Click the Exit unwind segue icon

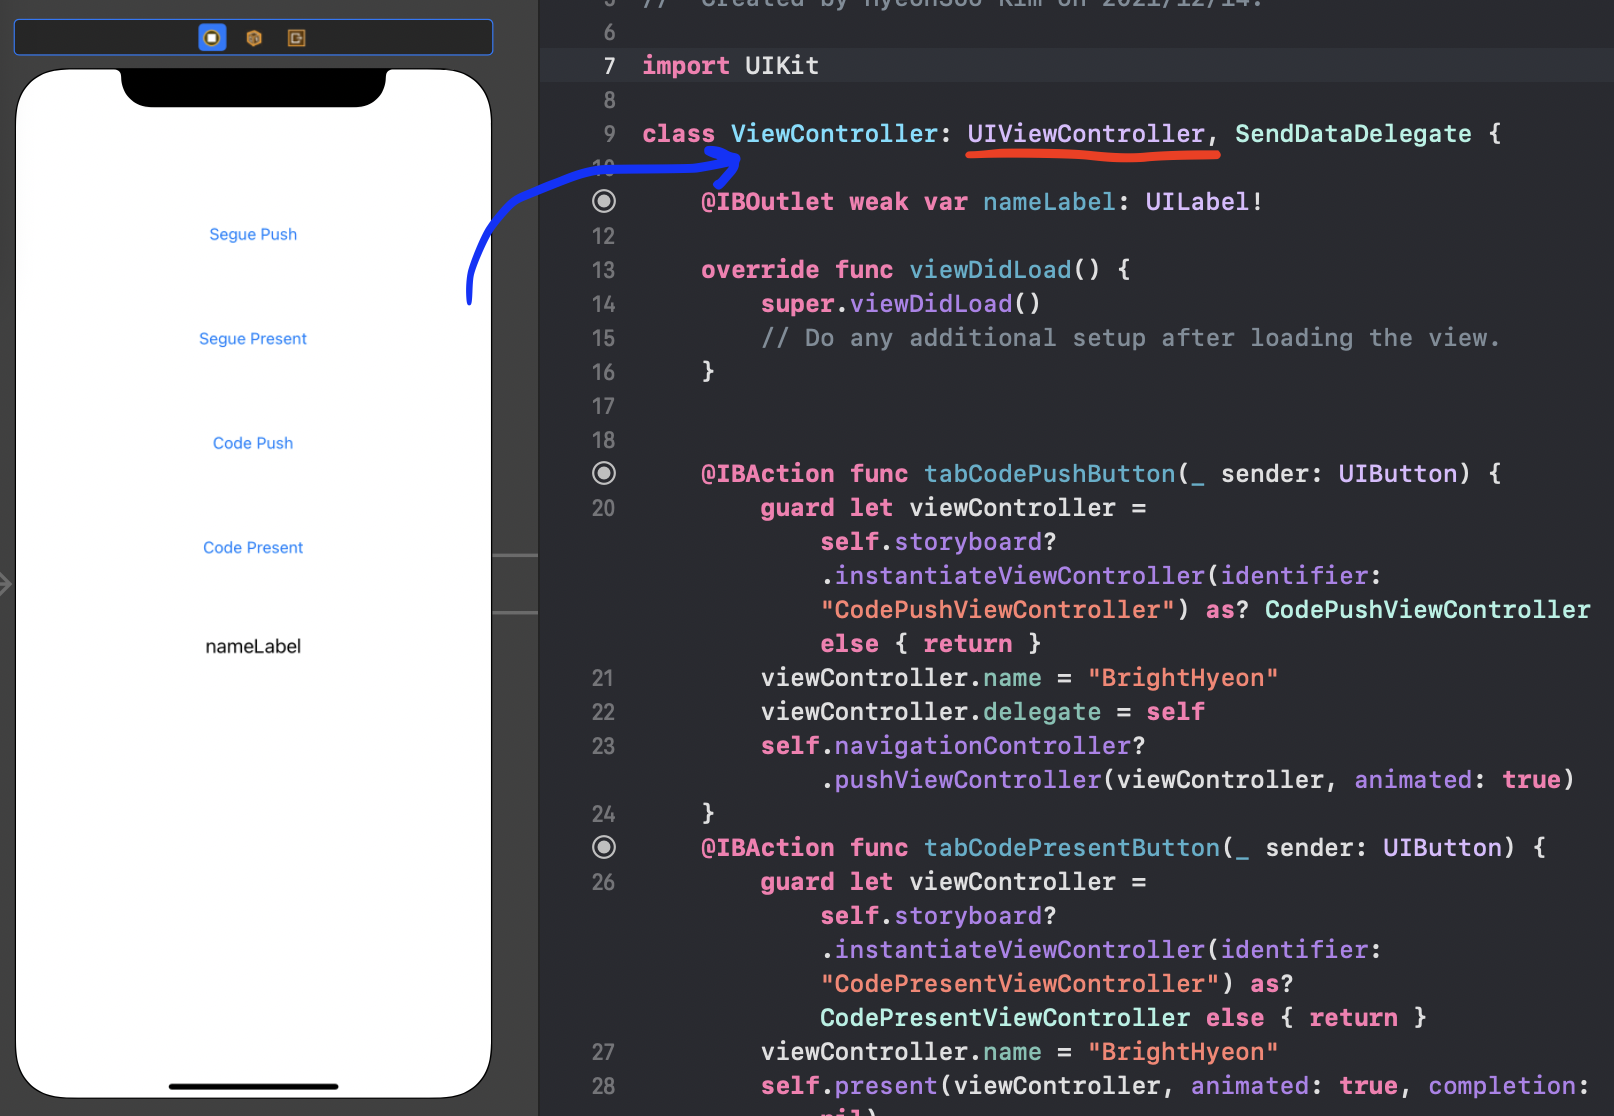pyautogui.click(x=296, y=38)
